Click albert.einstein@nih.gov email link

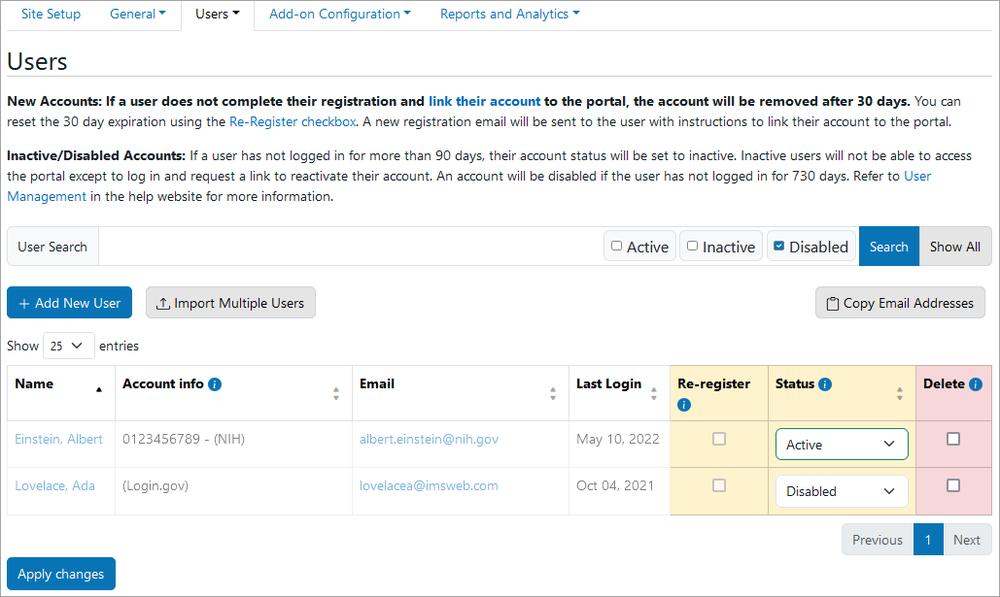(x=429, y=439)
